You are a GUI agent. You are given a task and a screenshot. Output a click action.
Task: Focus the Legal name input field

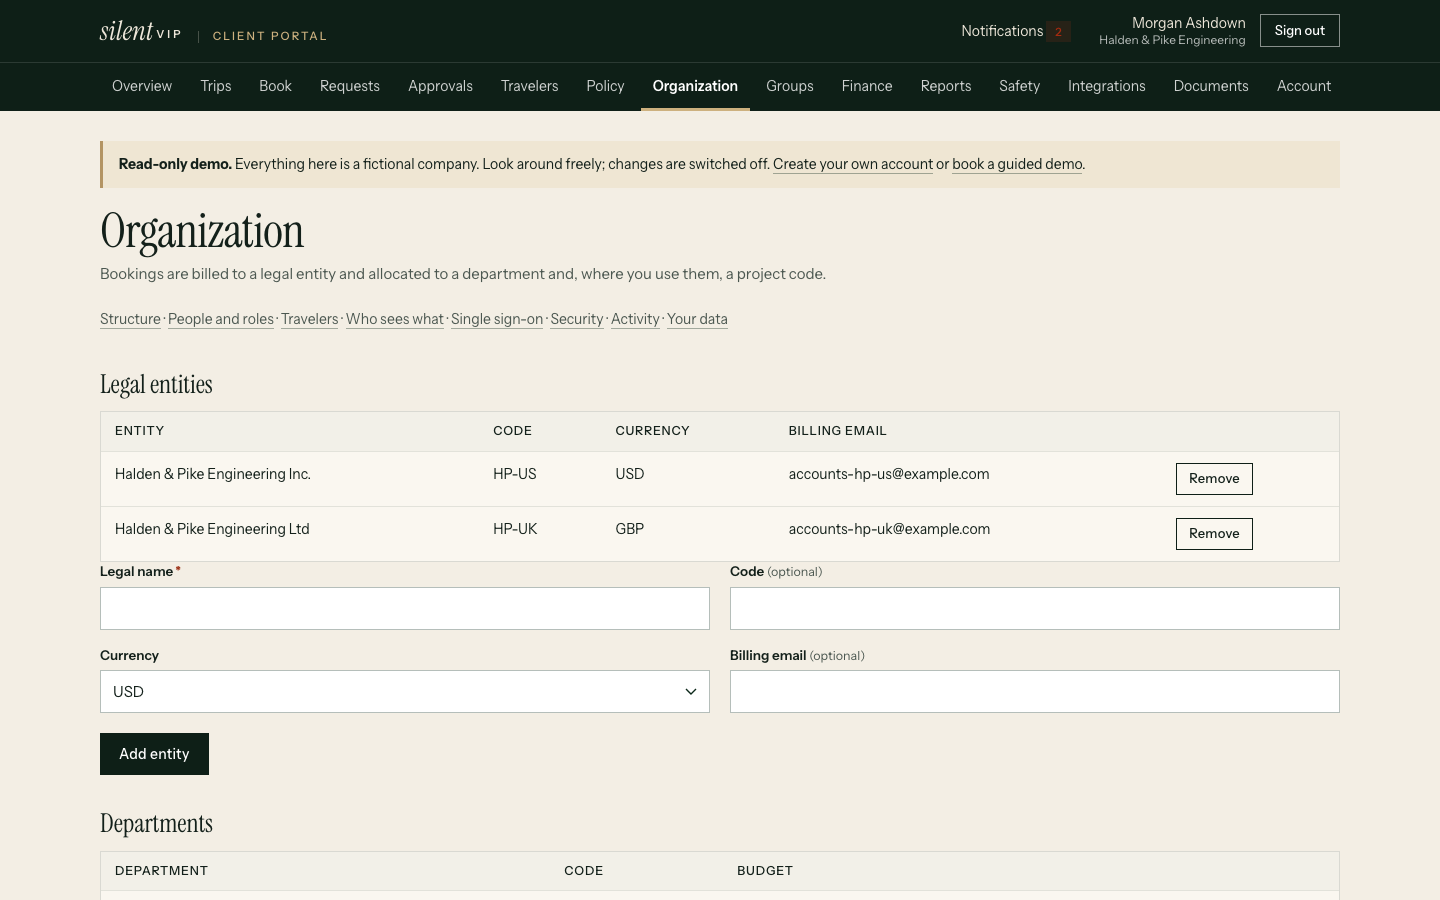(x=405, y=609)
